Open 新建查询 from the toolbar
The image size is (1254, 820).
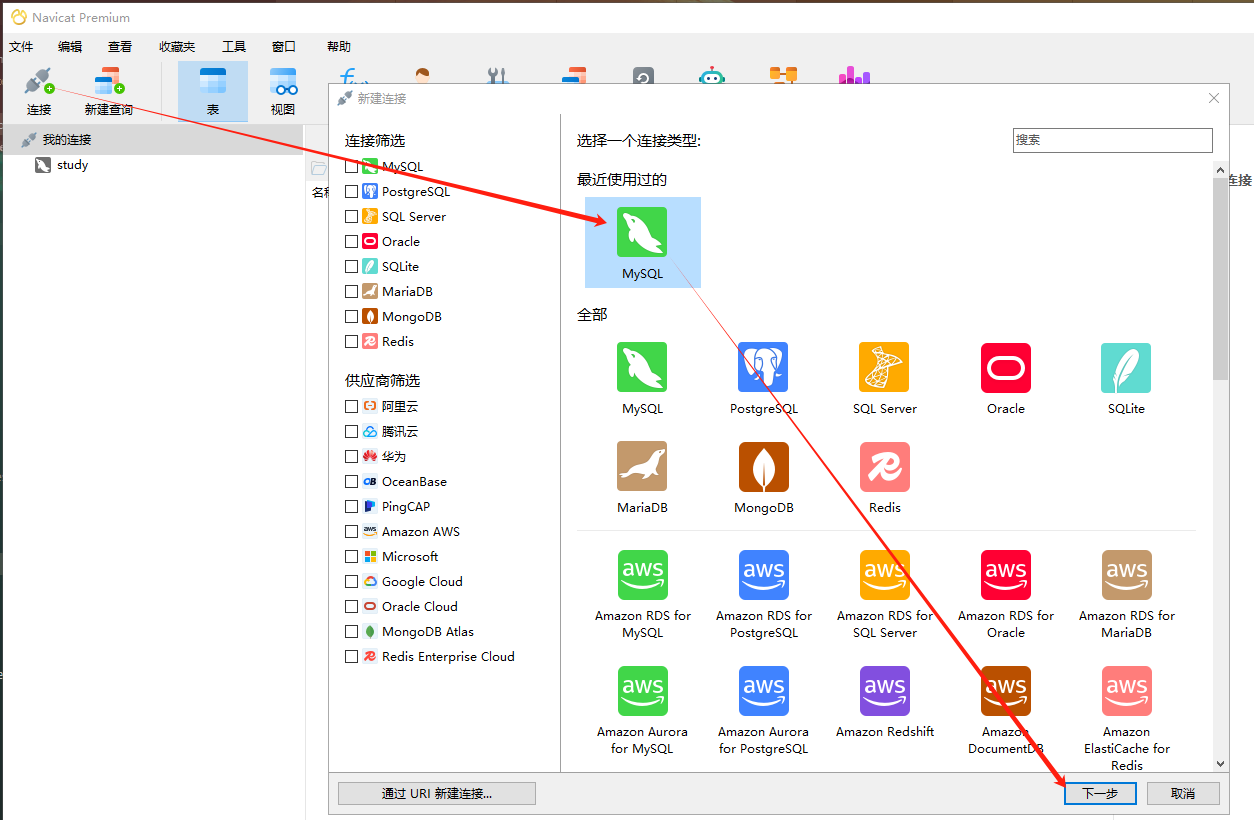(x=108, y=92)
